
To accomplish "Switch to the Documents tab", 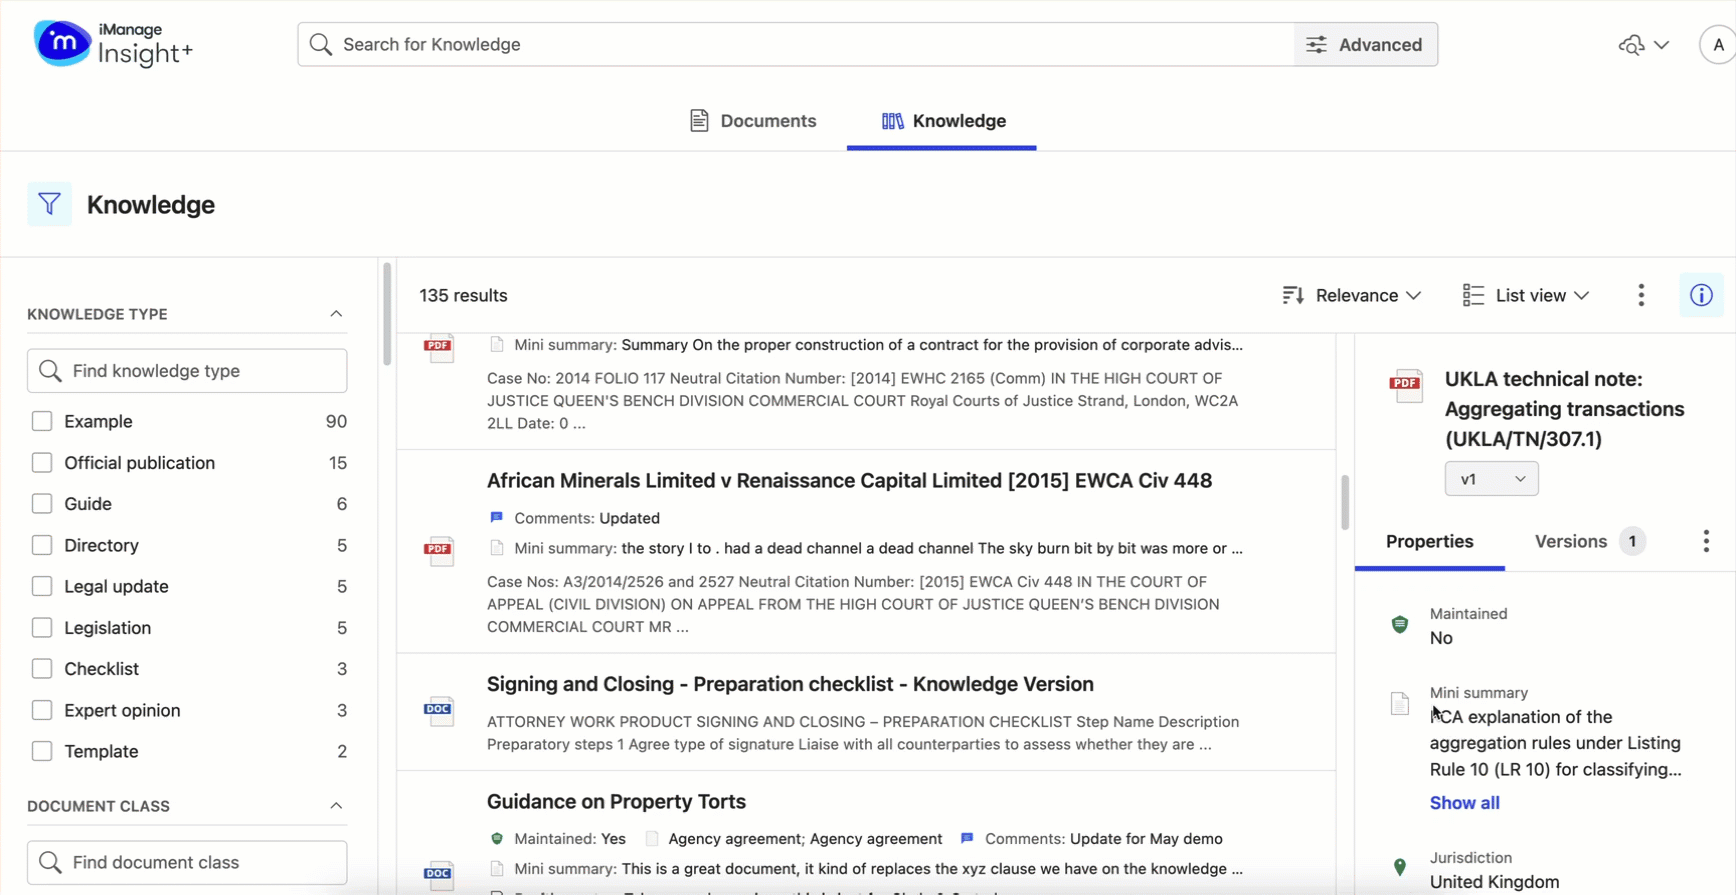I will click(753, 120).
